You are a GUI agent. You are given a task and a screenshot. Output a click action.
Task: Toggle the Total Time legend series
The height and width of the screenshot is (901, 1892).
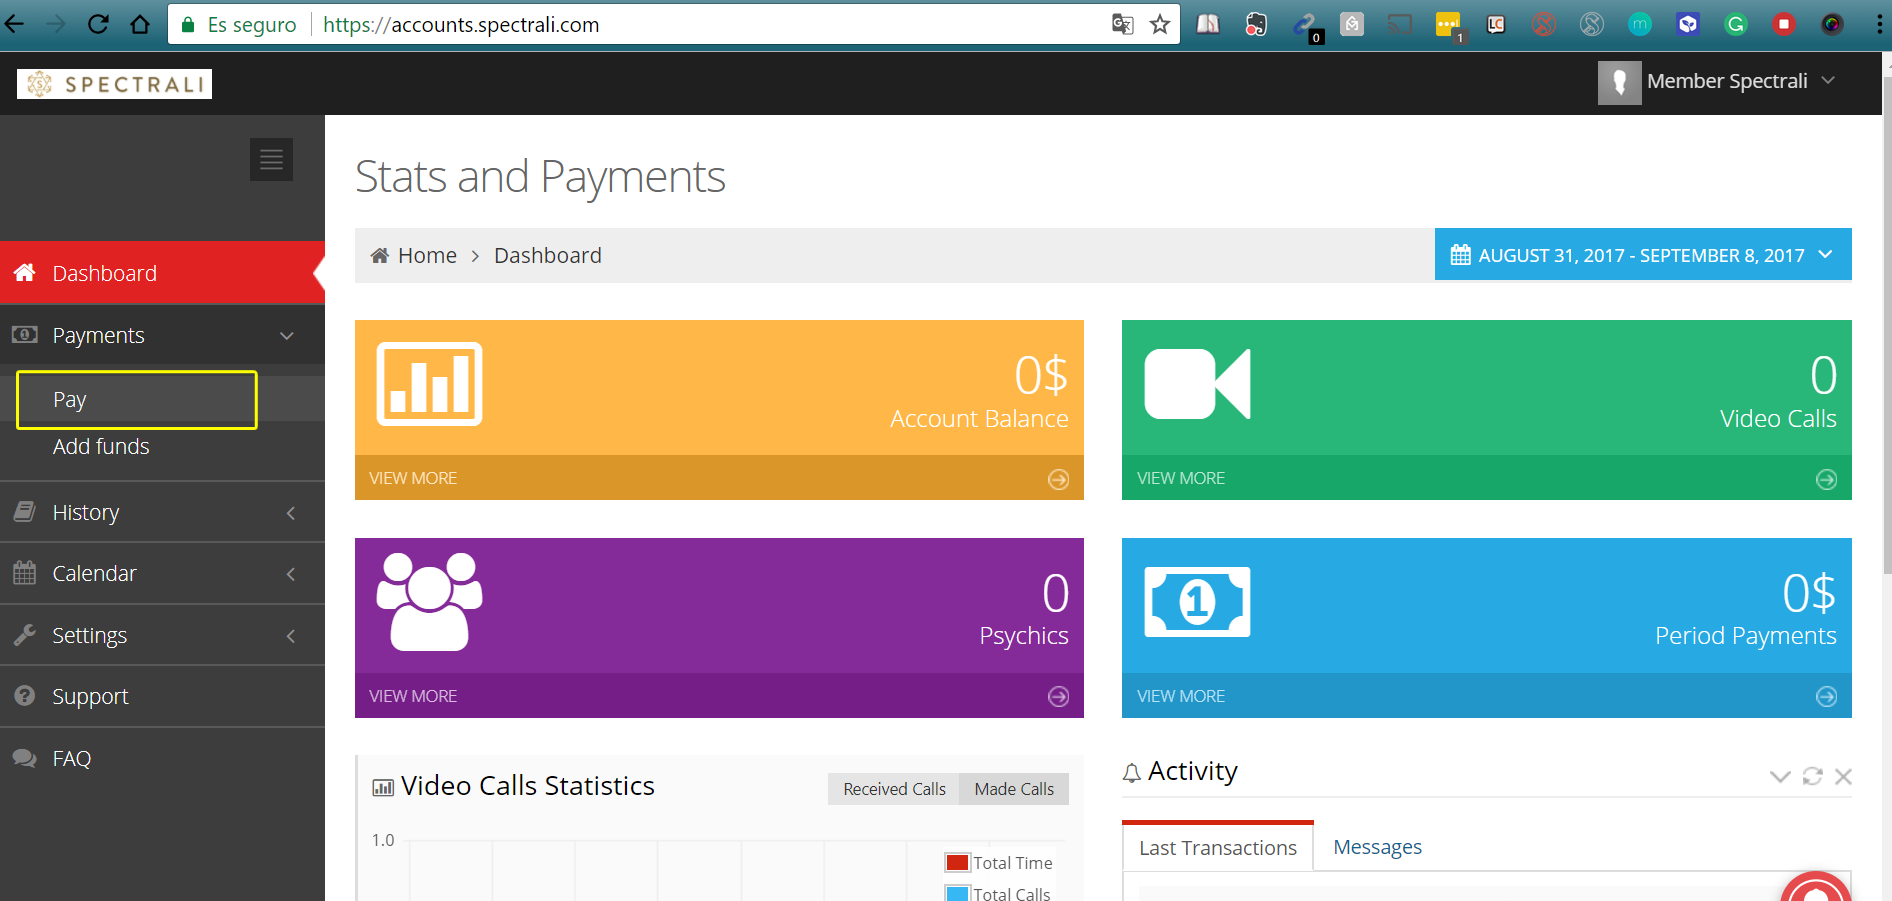[x=1000, y=863]
